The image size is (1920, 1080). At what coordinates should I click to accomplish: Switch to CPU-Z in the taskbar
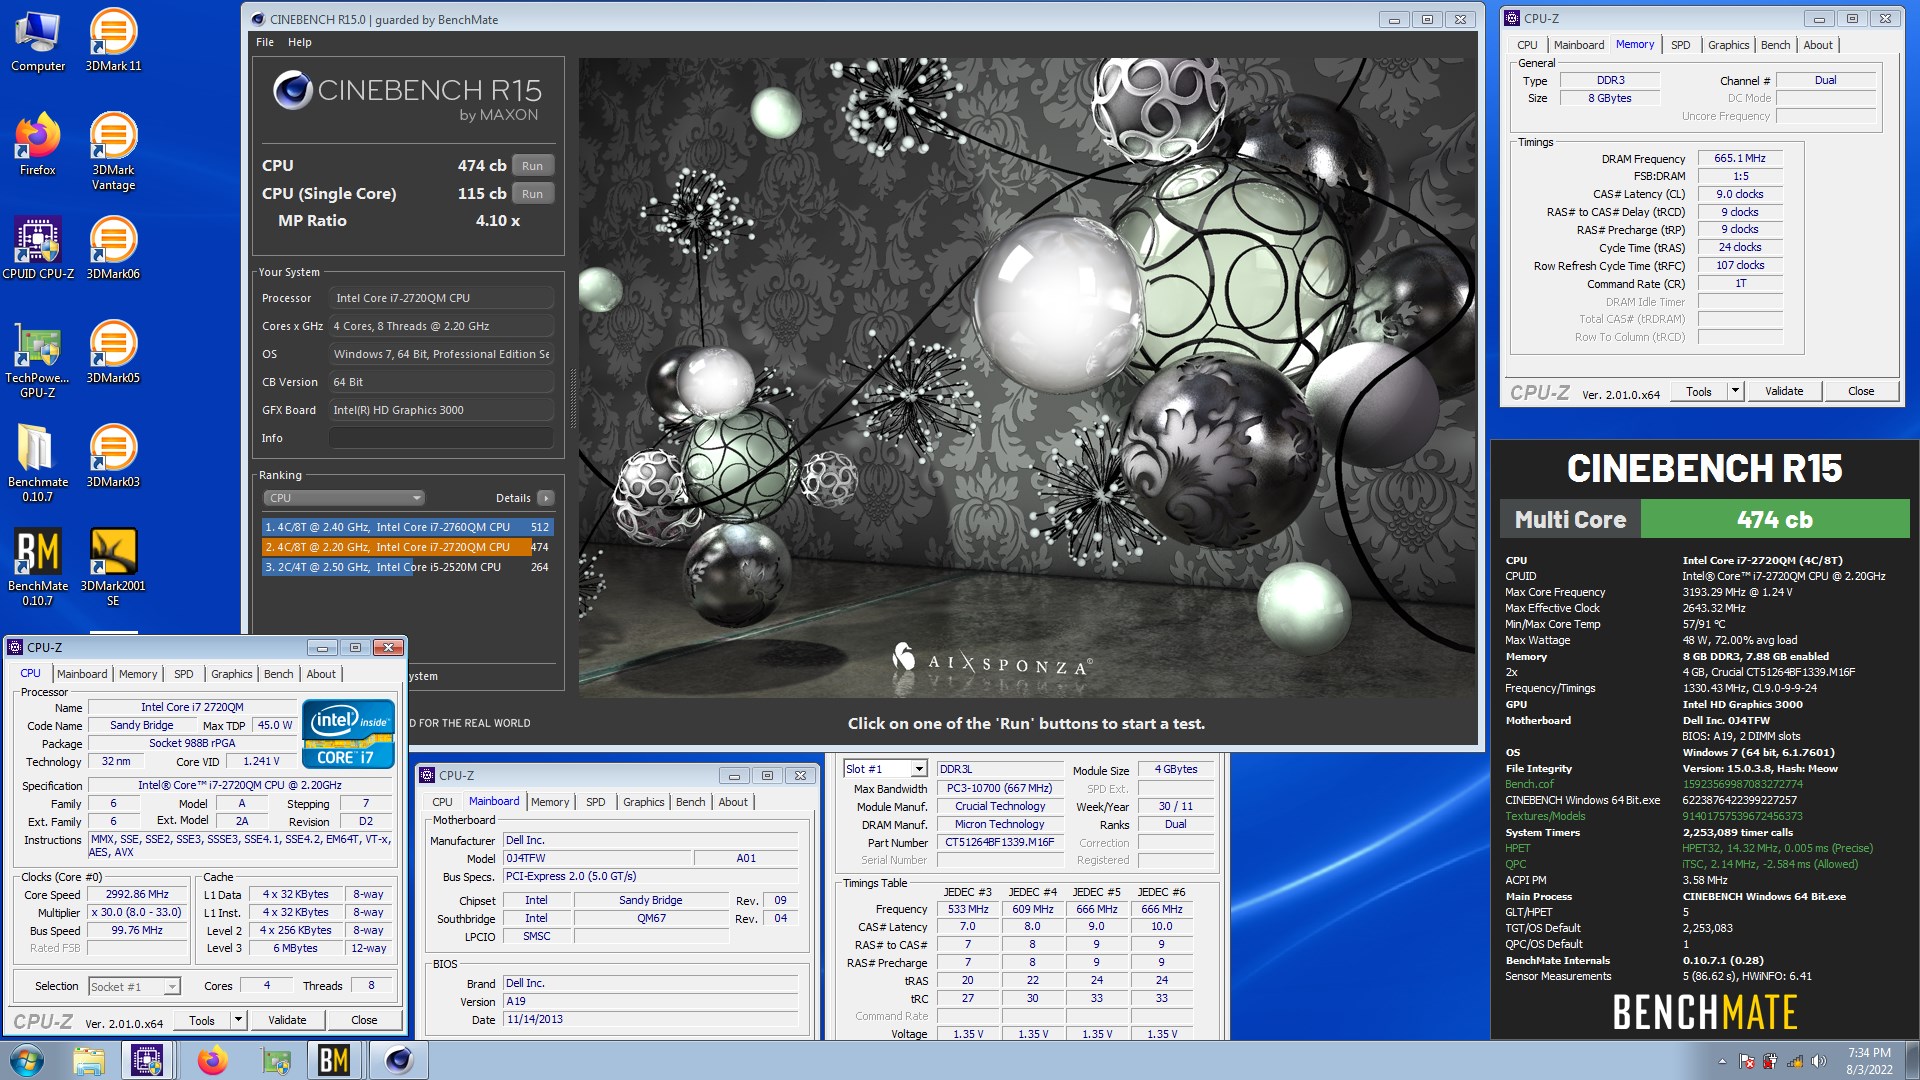[147, 1060]
